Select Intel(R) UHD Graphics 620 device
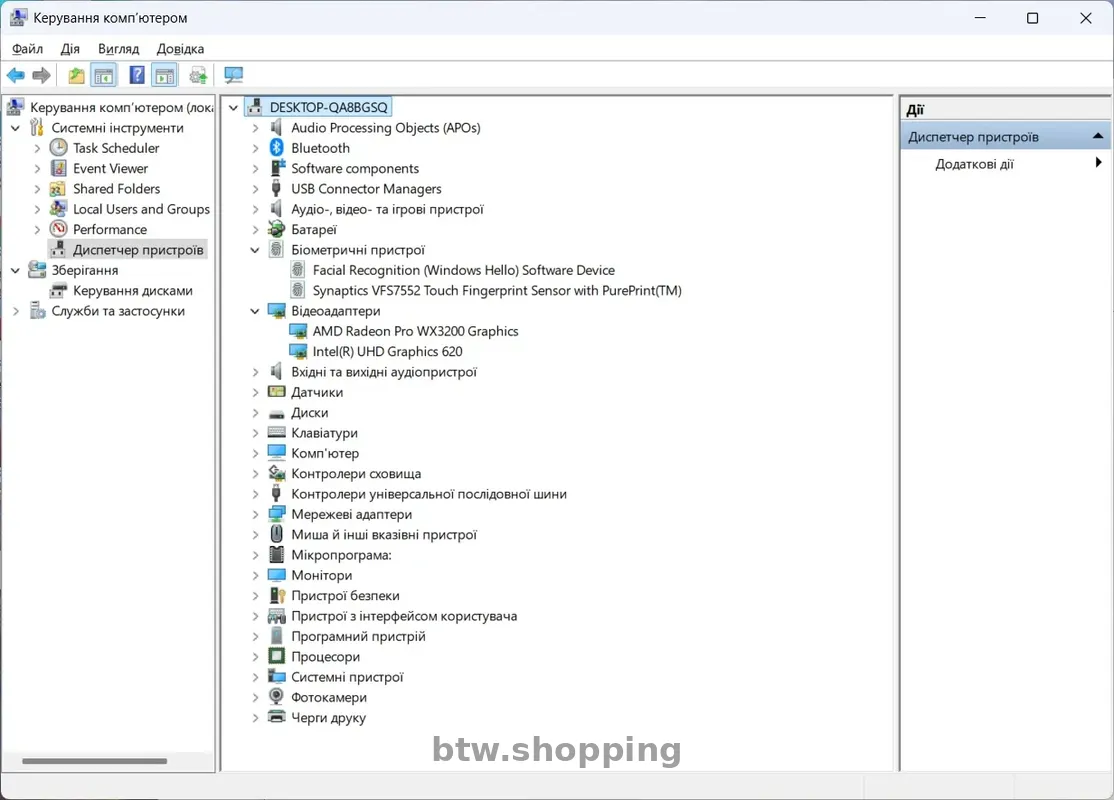The image size is (1114, 800). click(x=387, y=351)
